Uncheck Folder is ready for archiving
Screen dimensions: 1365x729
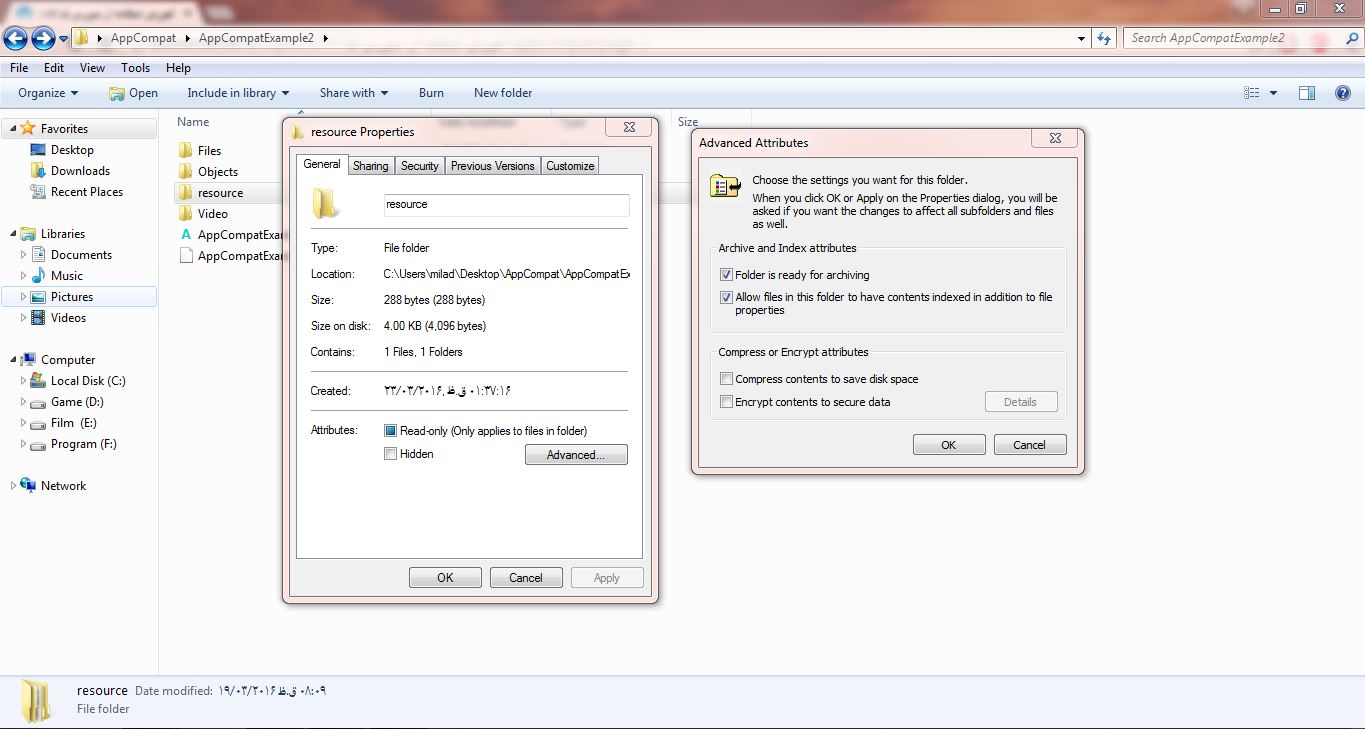click(x=727, y=275)
